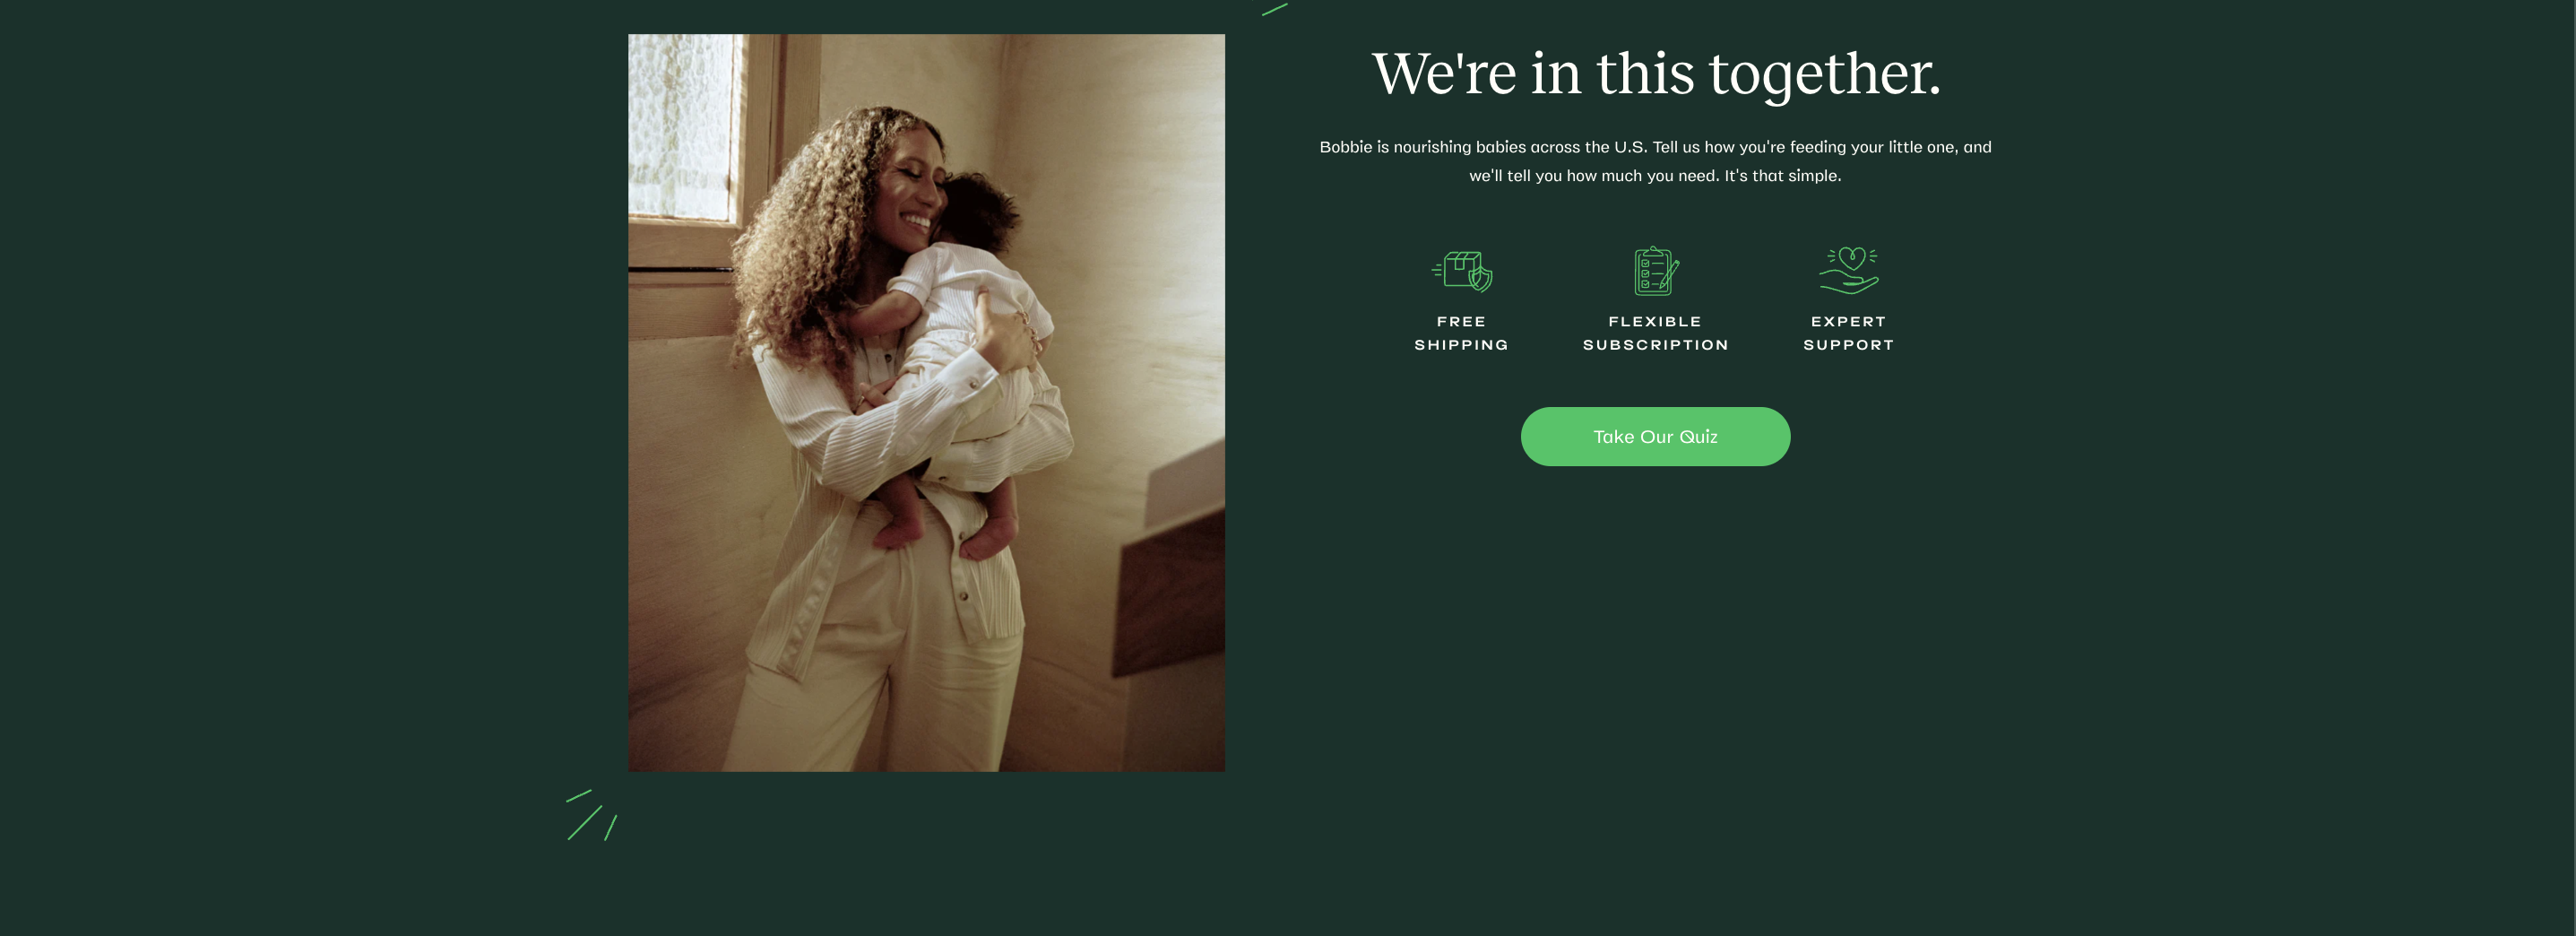Click the "We're in this together." heading
Viewport: 2576px width, 936px height.
tap(1656, 73)
